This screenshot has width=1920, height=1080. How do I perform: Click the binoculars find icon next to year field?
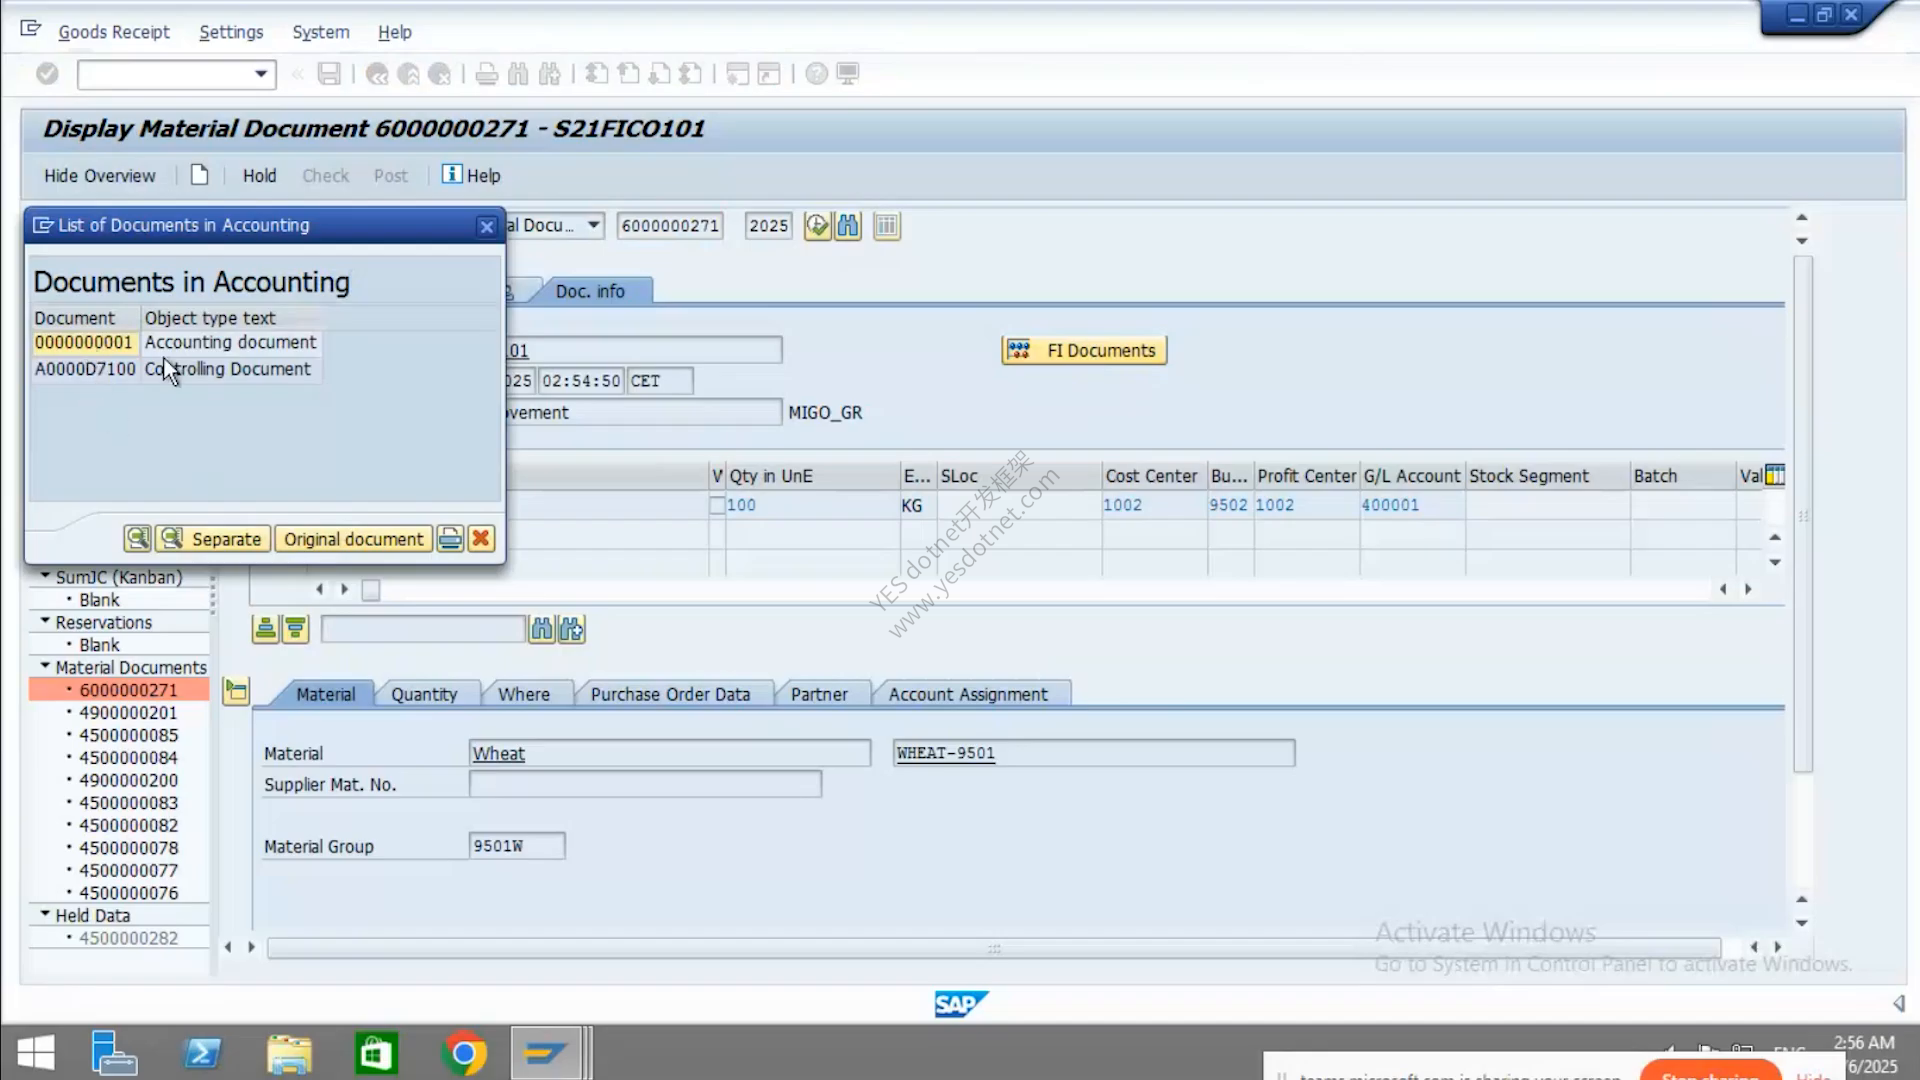tap(848, 226)
